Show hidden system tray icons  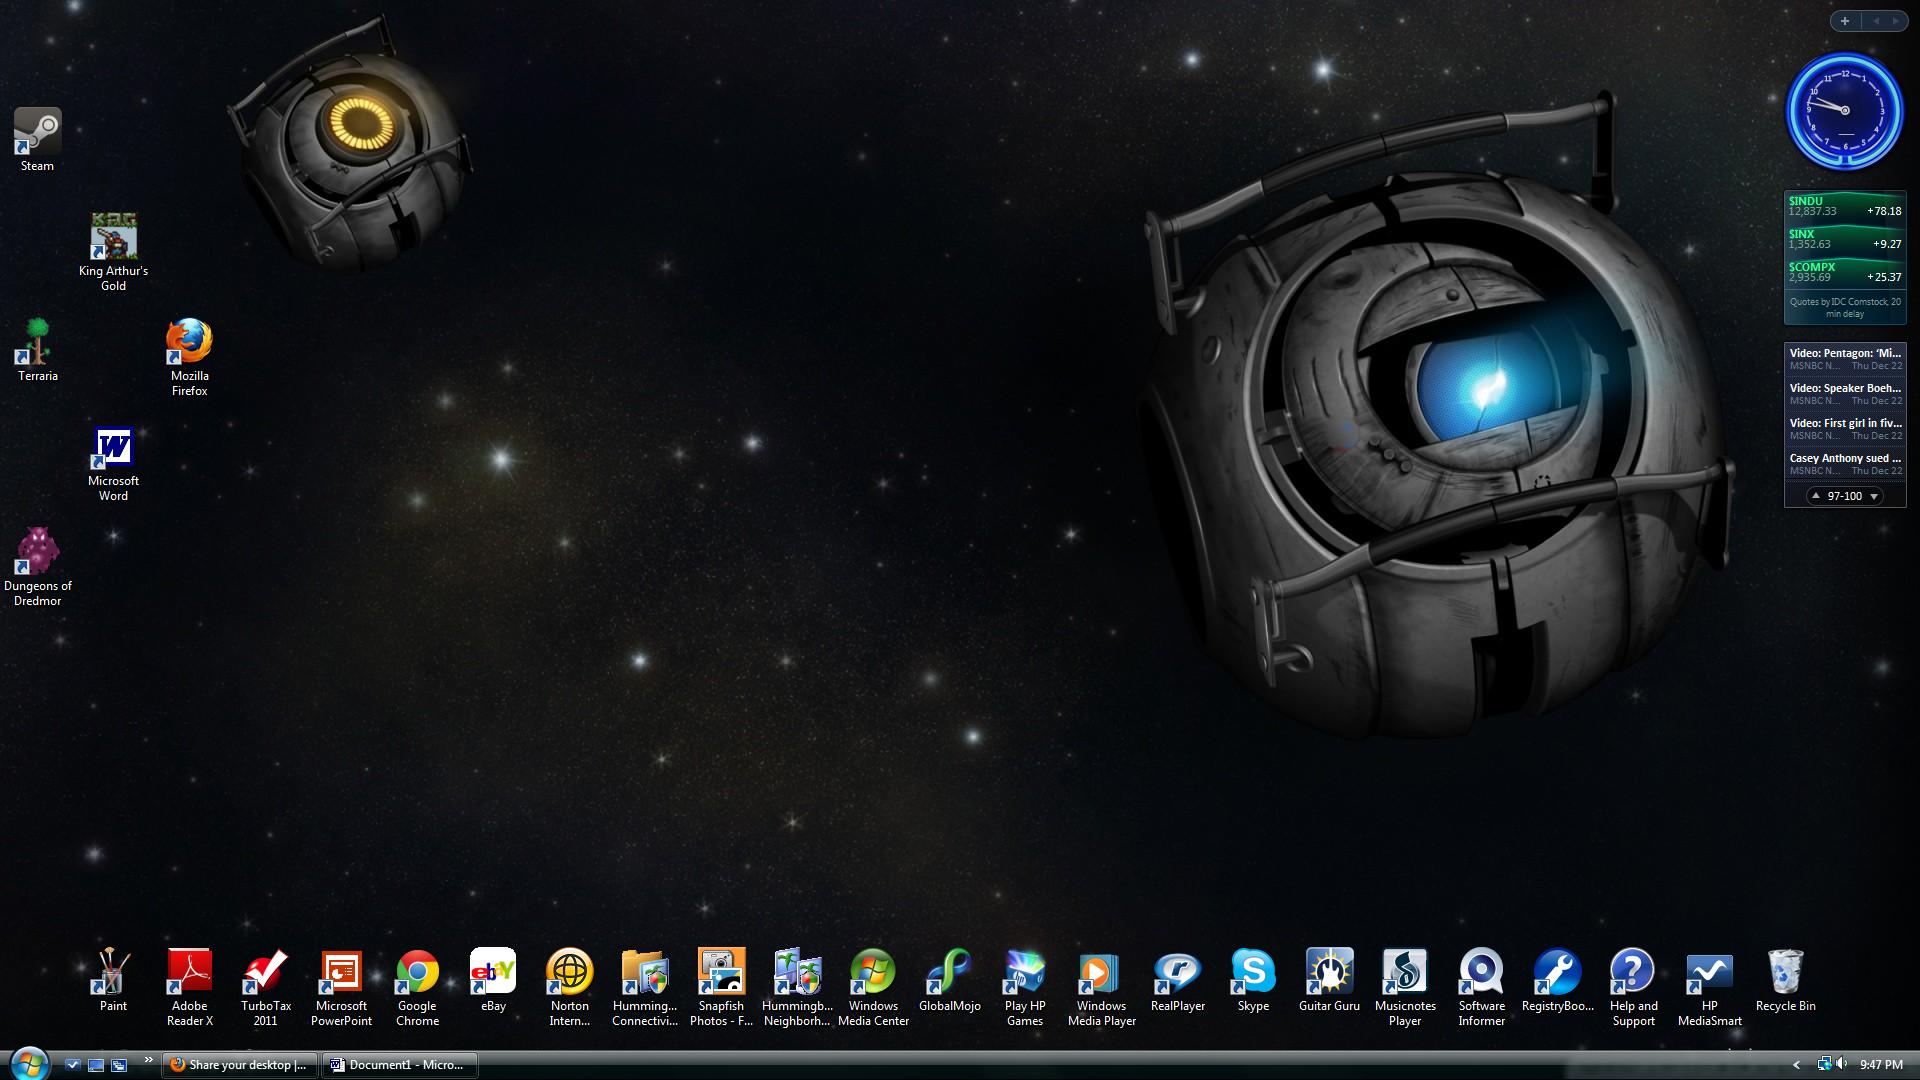coord(1796,1065)
